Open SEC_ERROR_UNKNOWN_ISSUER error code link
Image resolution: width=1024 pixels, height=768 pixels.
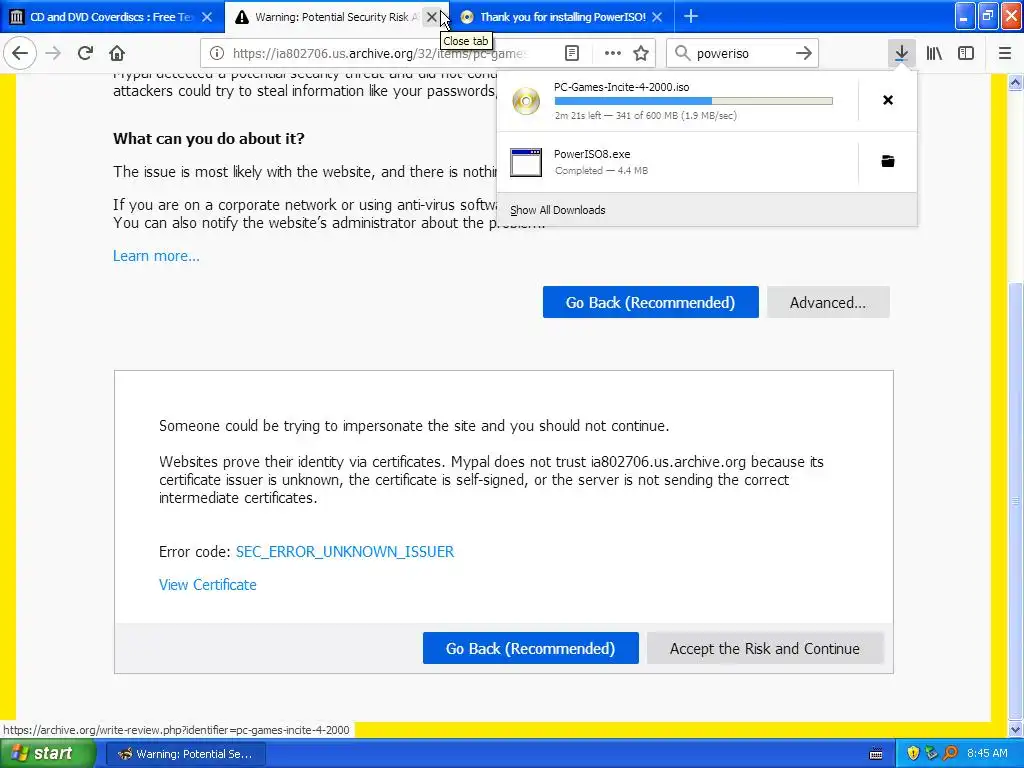345,552
